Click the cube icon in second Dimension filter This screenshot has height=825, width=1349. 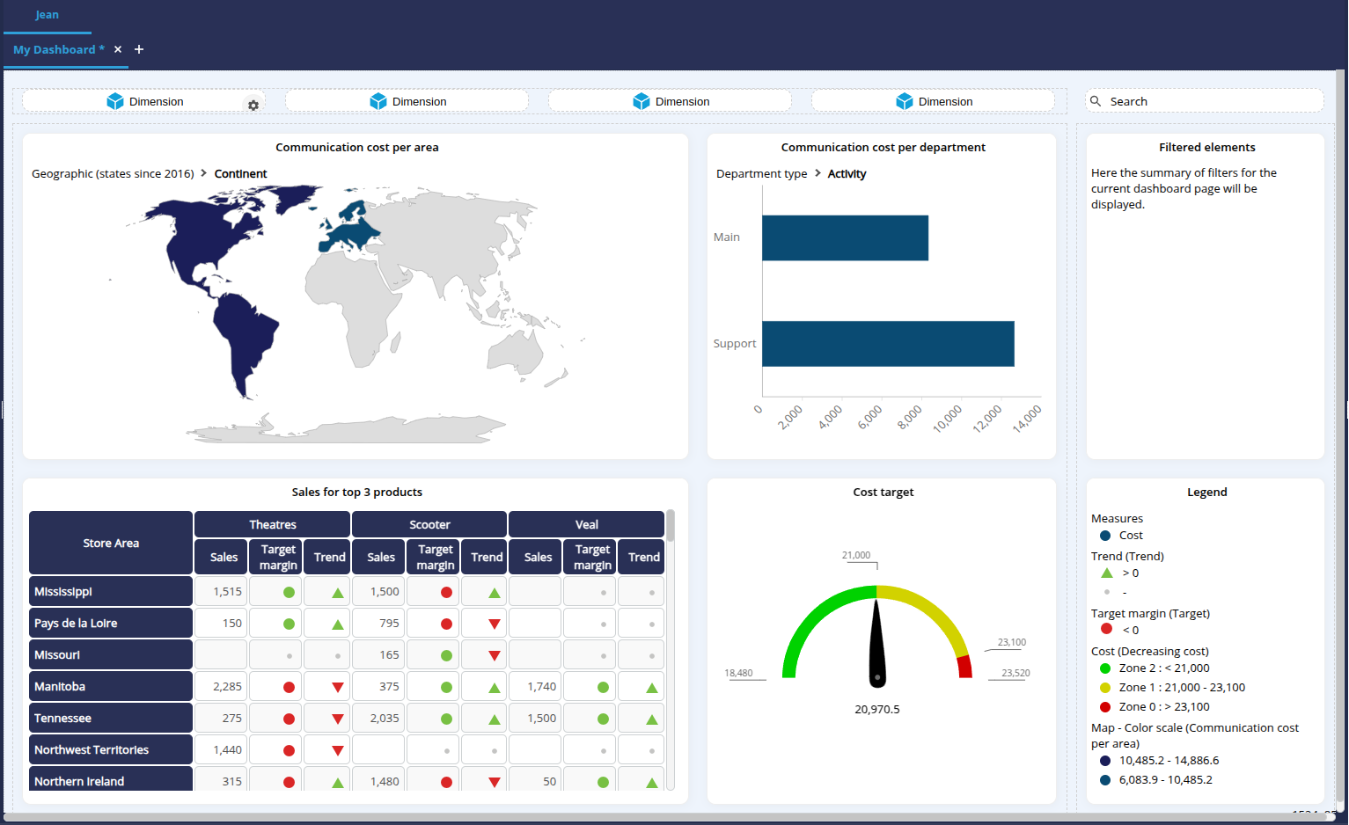[x=378, y=101]
